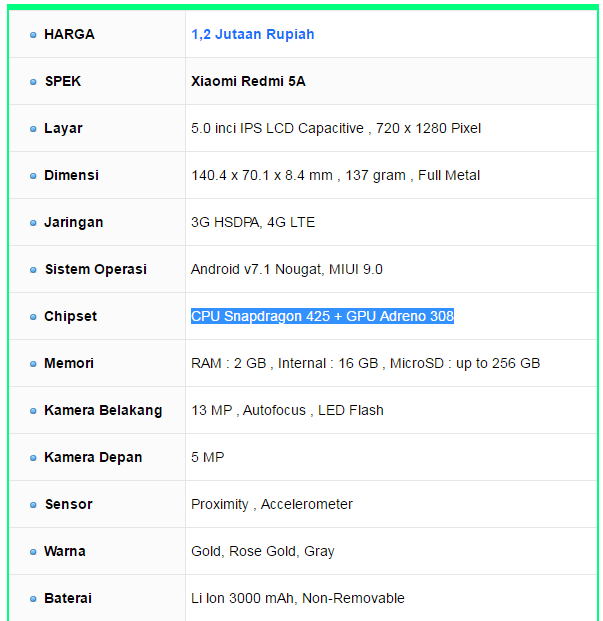Click the bullet icon beside HARGA
Screen dimensions: 603x621
[x=33, y=35]
